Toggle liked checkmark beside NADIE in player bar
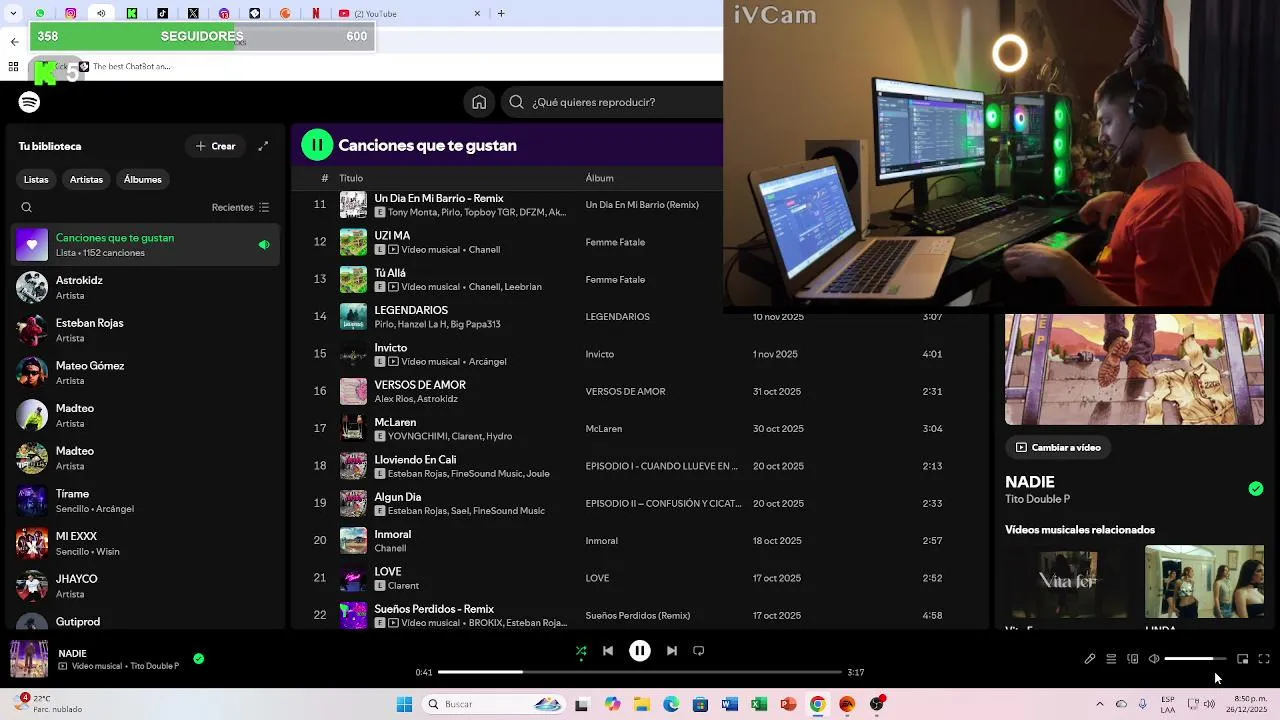Image resolution: width=1280 pixels, height=720 pixels. click(199, 658)
